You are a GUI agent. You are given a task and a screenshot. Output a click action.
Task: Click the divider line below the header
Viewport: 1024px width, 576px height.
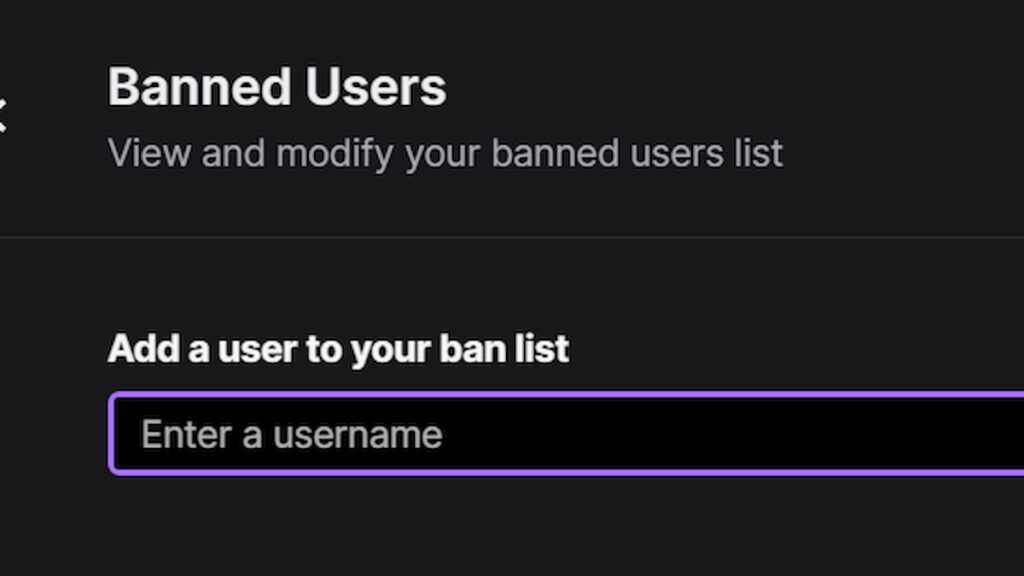click(512, 237)
